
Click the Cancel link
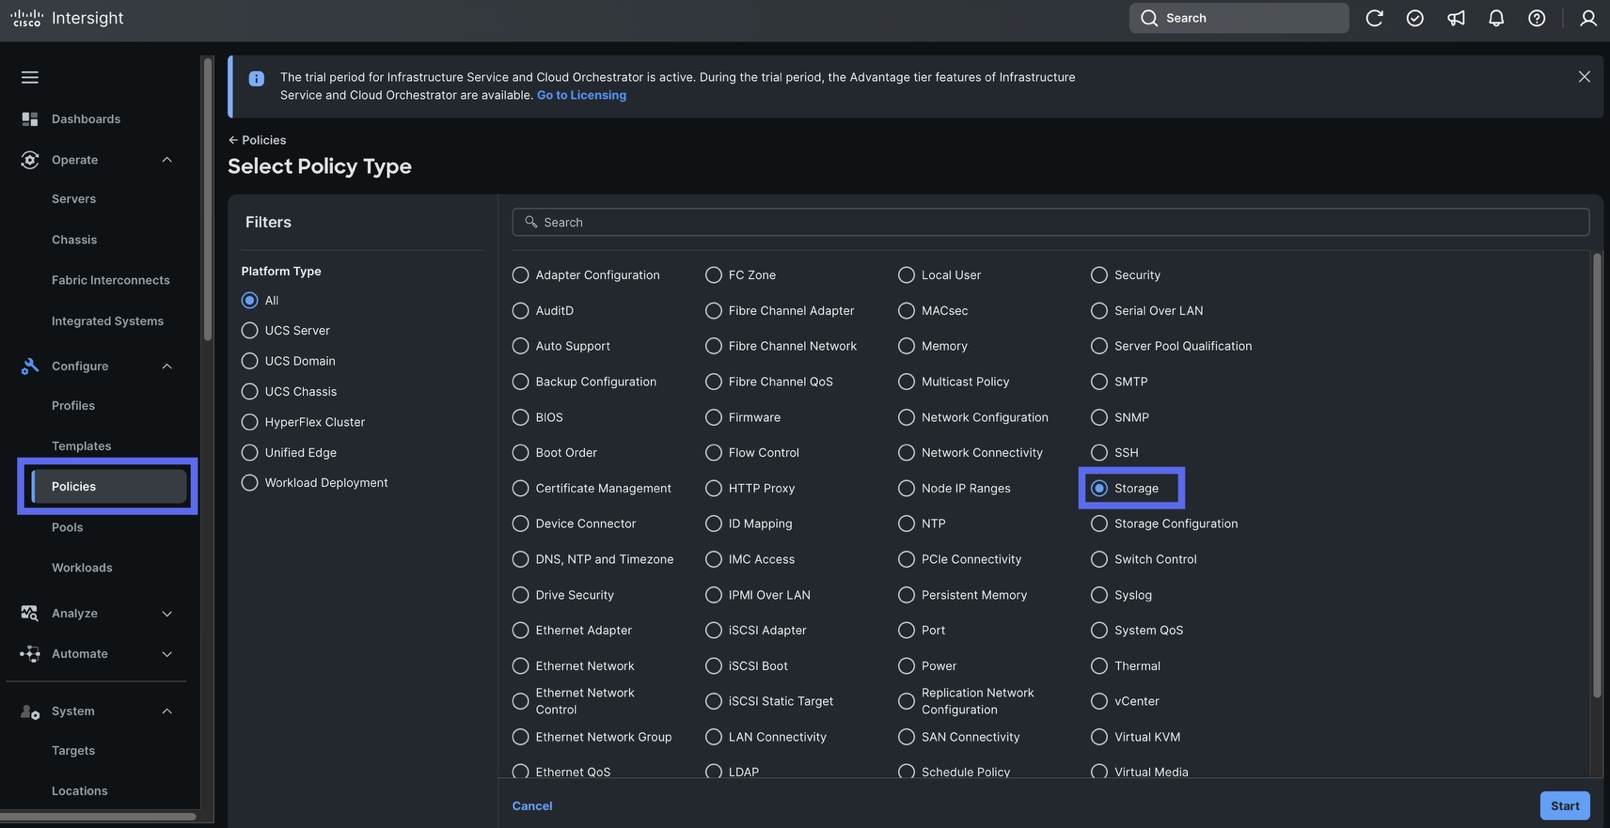pyautogui.click(x=532, y=806)
